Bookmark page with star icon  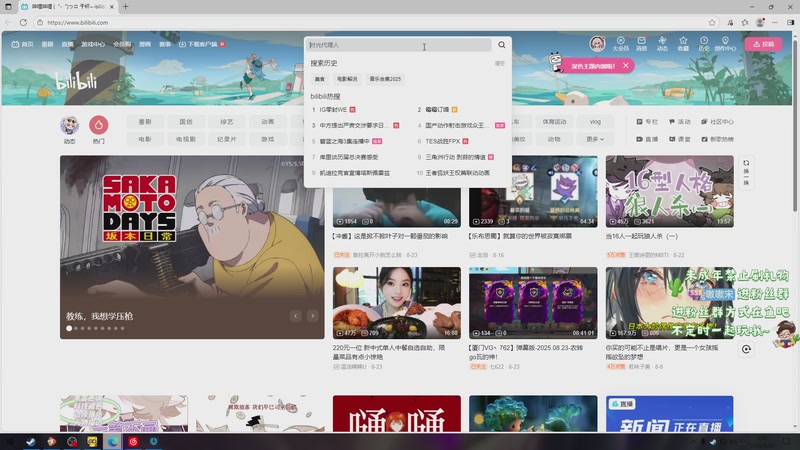712,22
